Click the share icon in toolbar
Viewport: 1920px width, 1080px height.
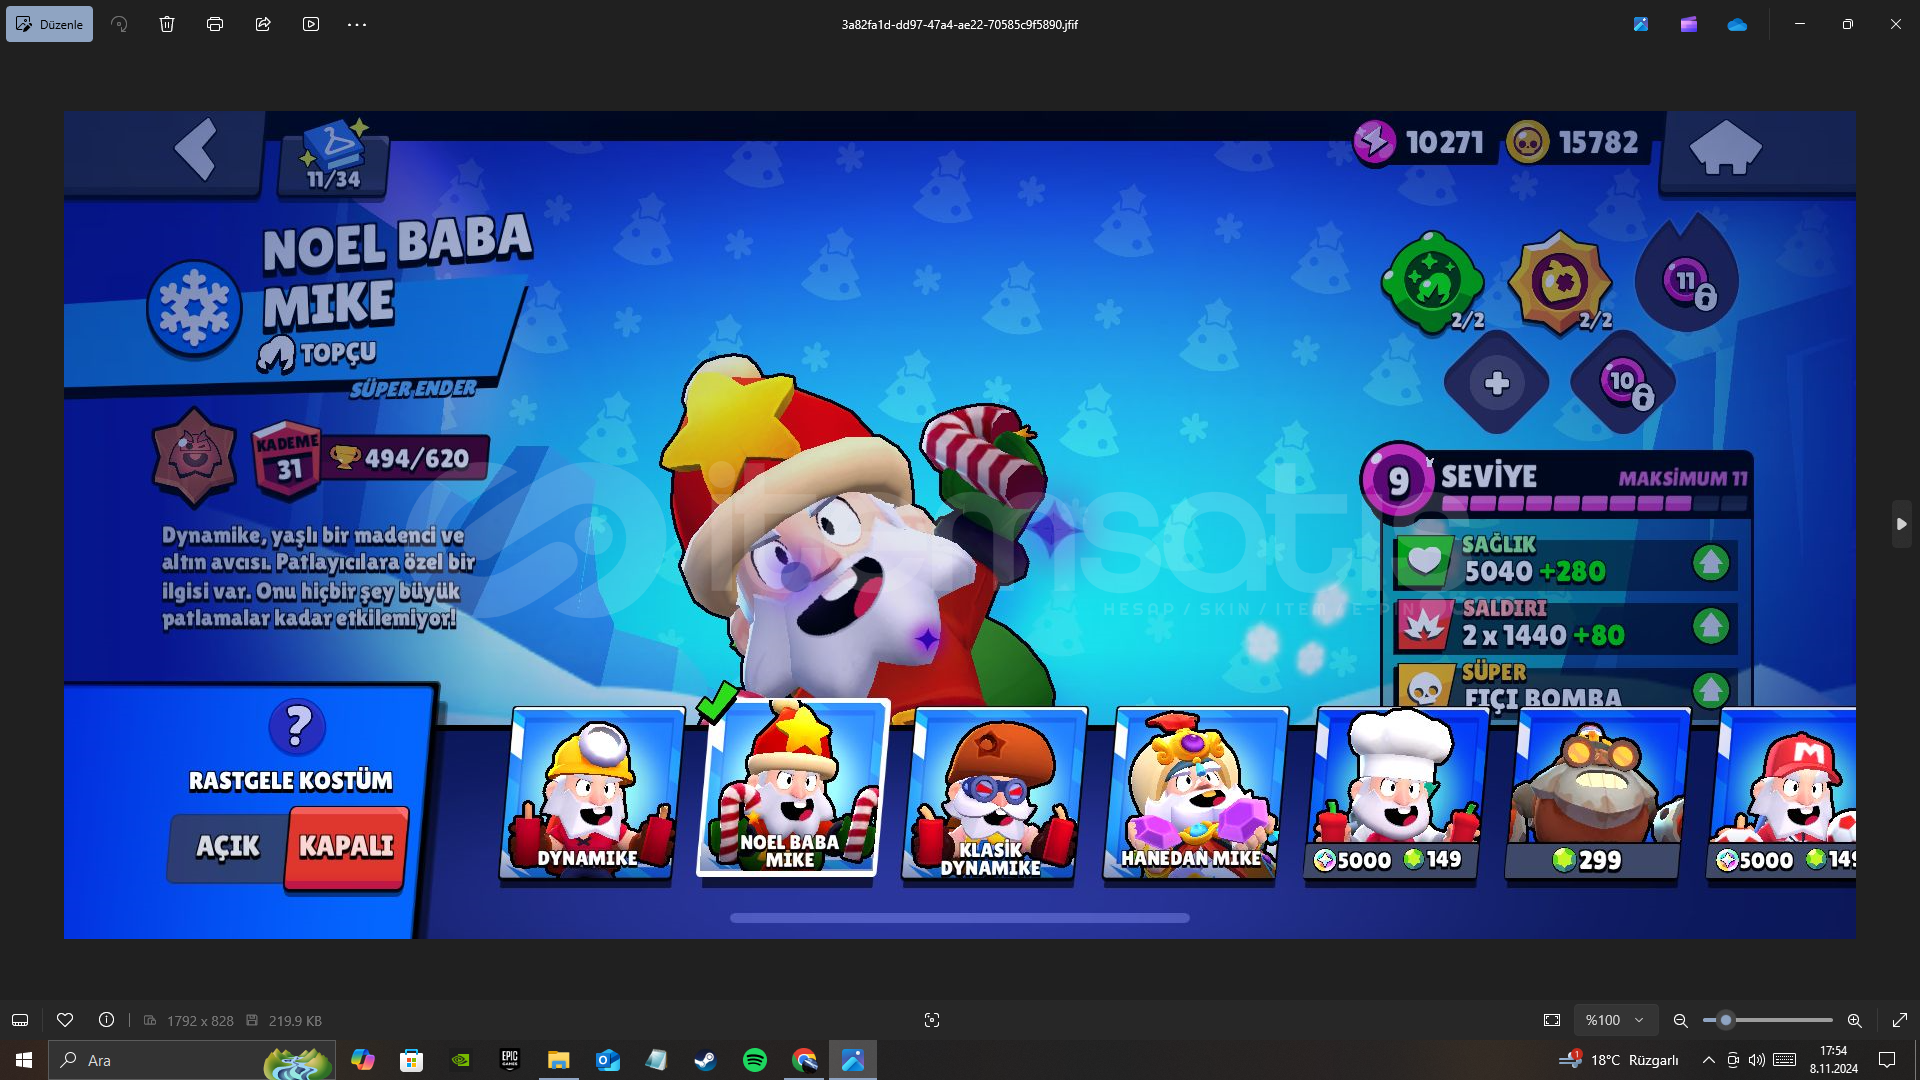263,24
